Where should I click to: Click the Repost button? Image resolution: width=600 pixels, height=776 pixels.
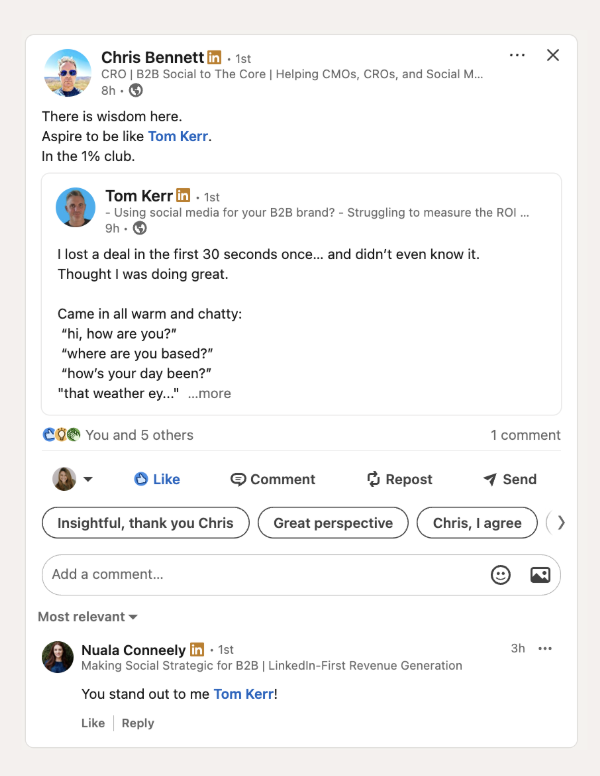399,479
